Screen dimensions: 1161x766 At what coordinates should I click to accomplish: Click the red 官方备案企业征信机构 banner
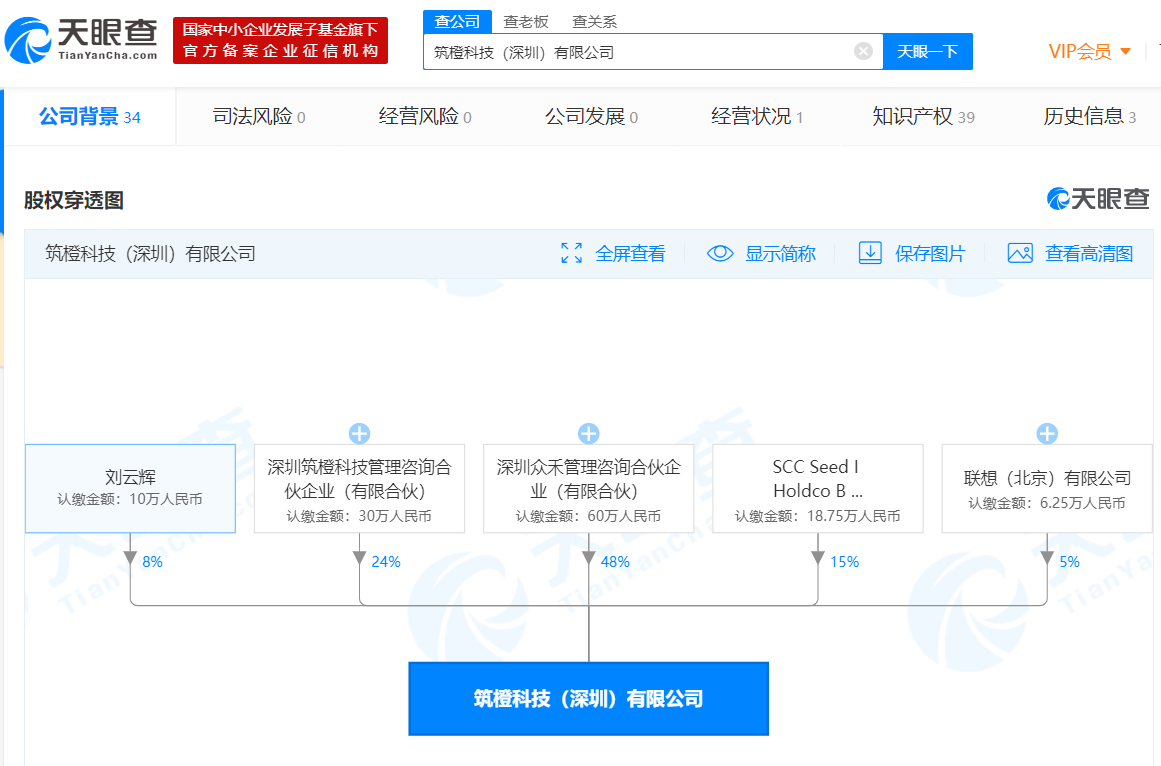(280, 40)
